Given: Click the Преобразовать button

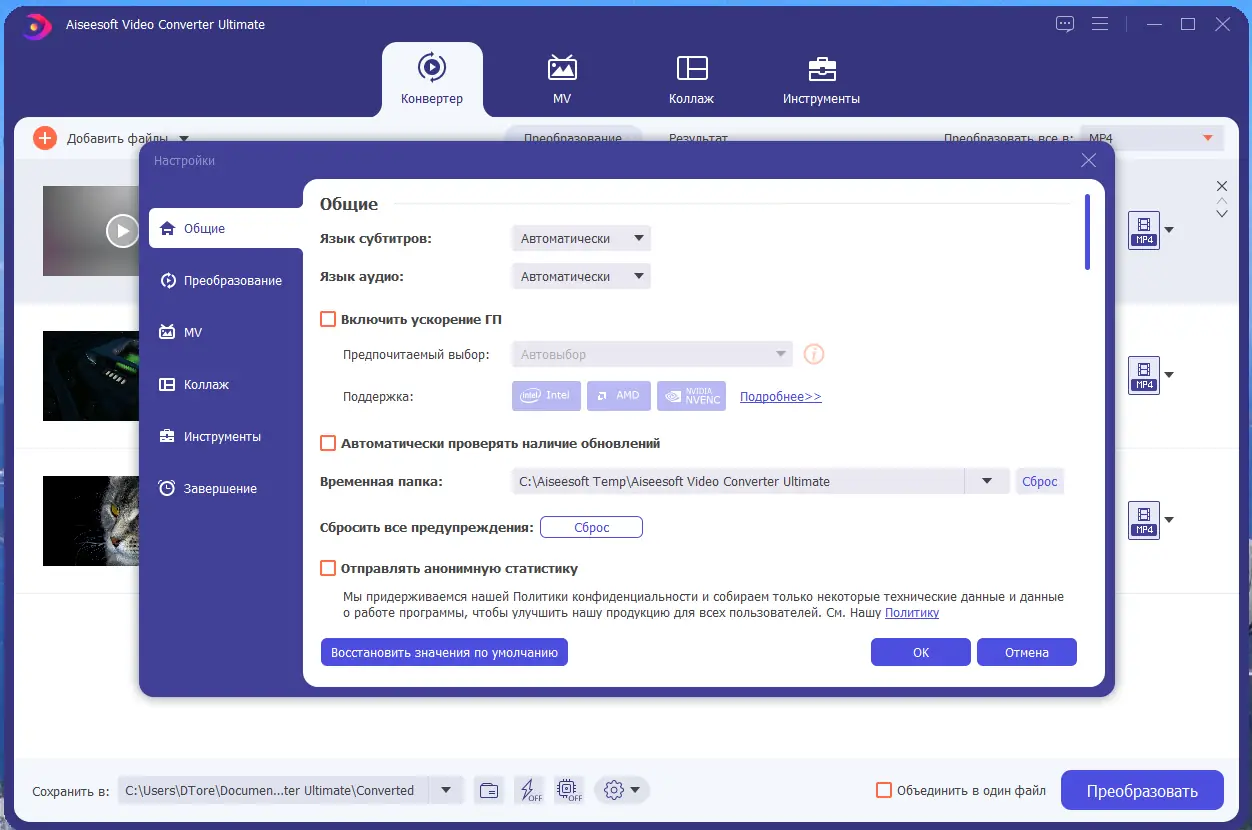Looking at the screenshot, I should [x=1142, y=791].
